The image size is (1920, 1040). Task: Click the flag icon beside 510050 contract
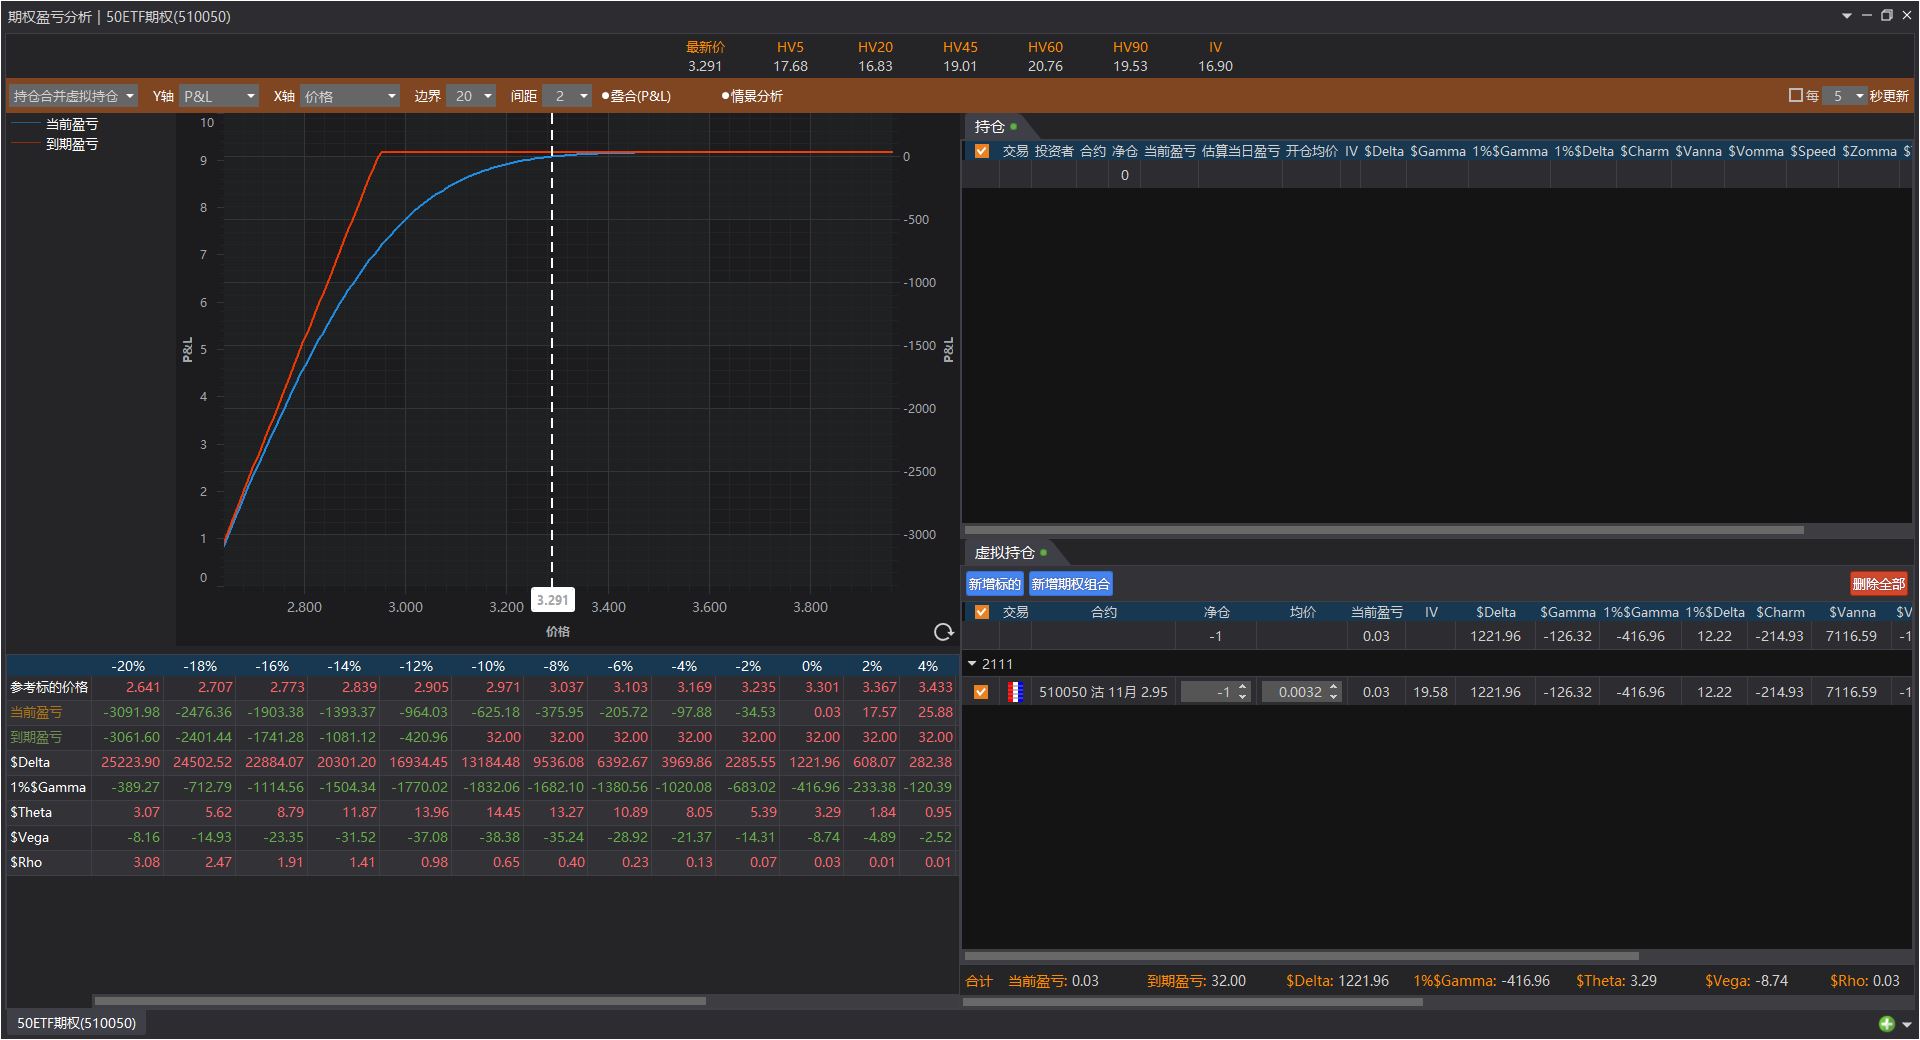(1015, 692)
